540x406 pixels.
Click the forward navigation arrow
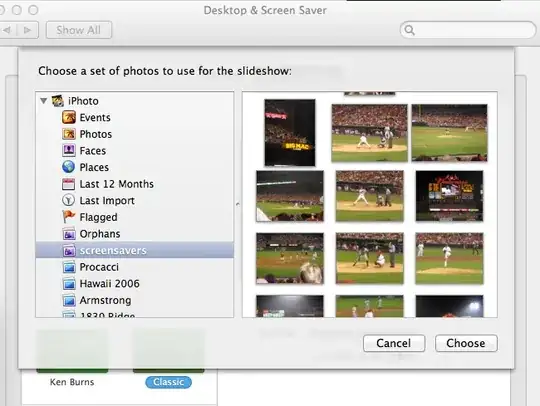28,30
